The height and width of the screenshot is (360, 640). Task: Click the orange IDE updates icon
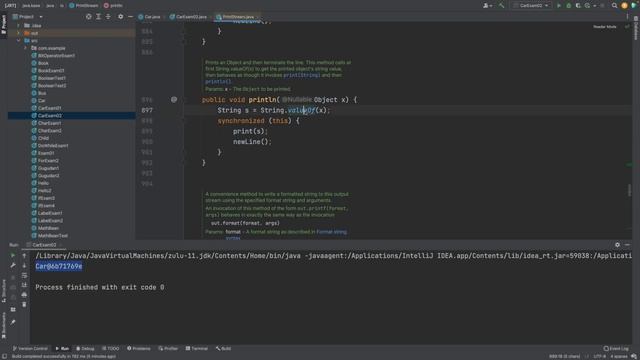(624, 6)
